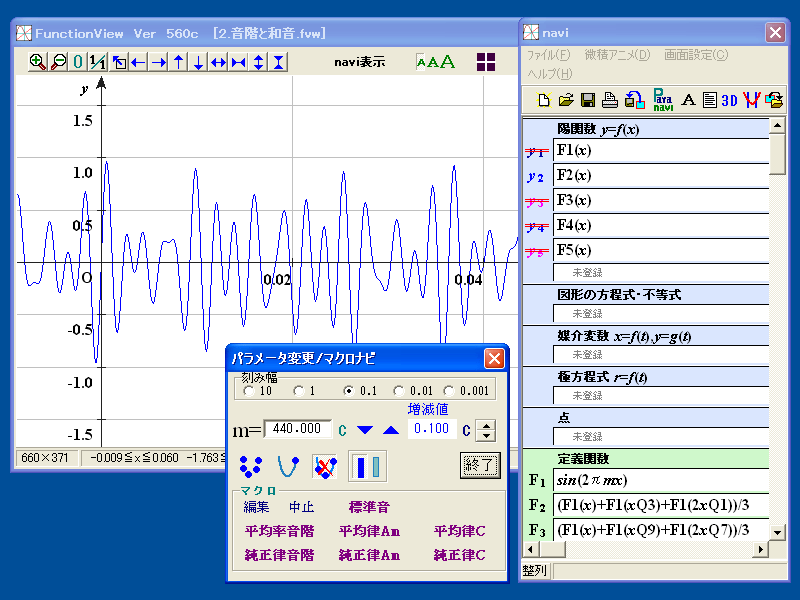Toggle visibility of y3 graph
The width and height of the screenshot is (800, 600).
pos(537,202)
